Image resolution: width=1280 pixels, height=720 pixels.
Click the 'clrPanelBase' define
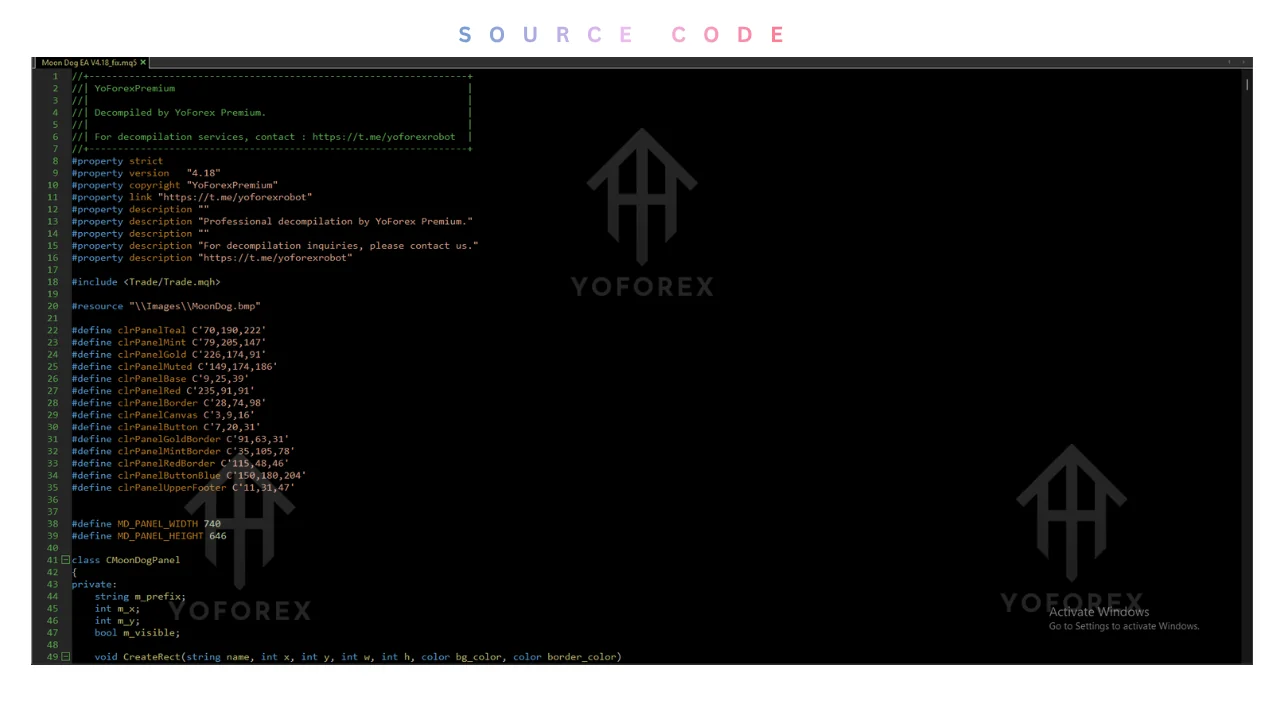click(x=152, y=378)
